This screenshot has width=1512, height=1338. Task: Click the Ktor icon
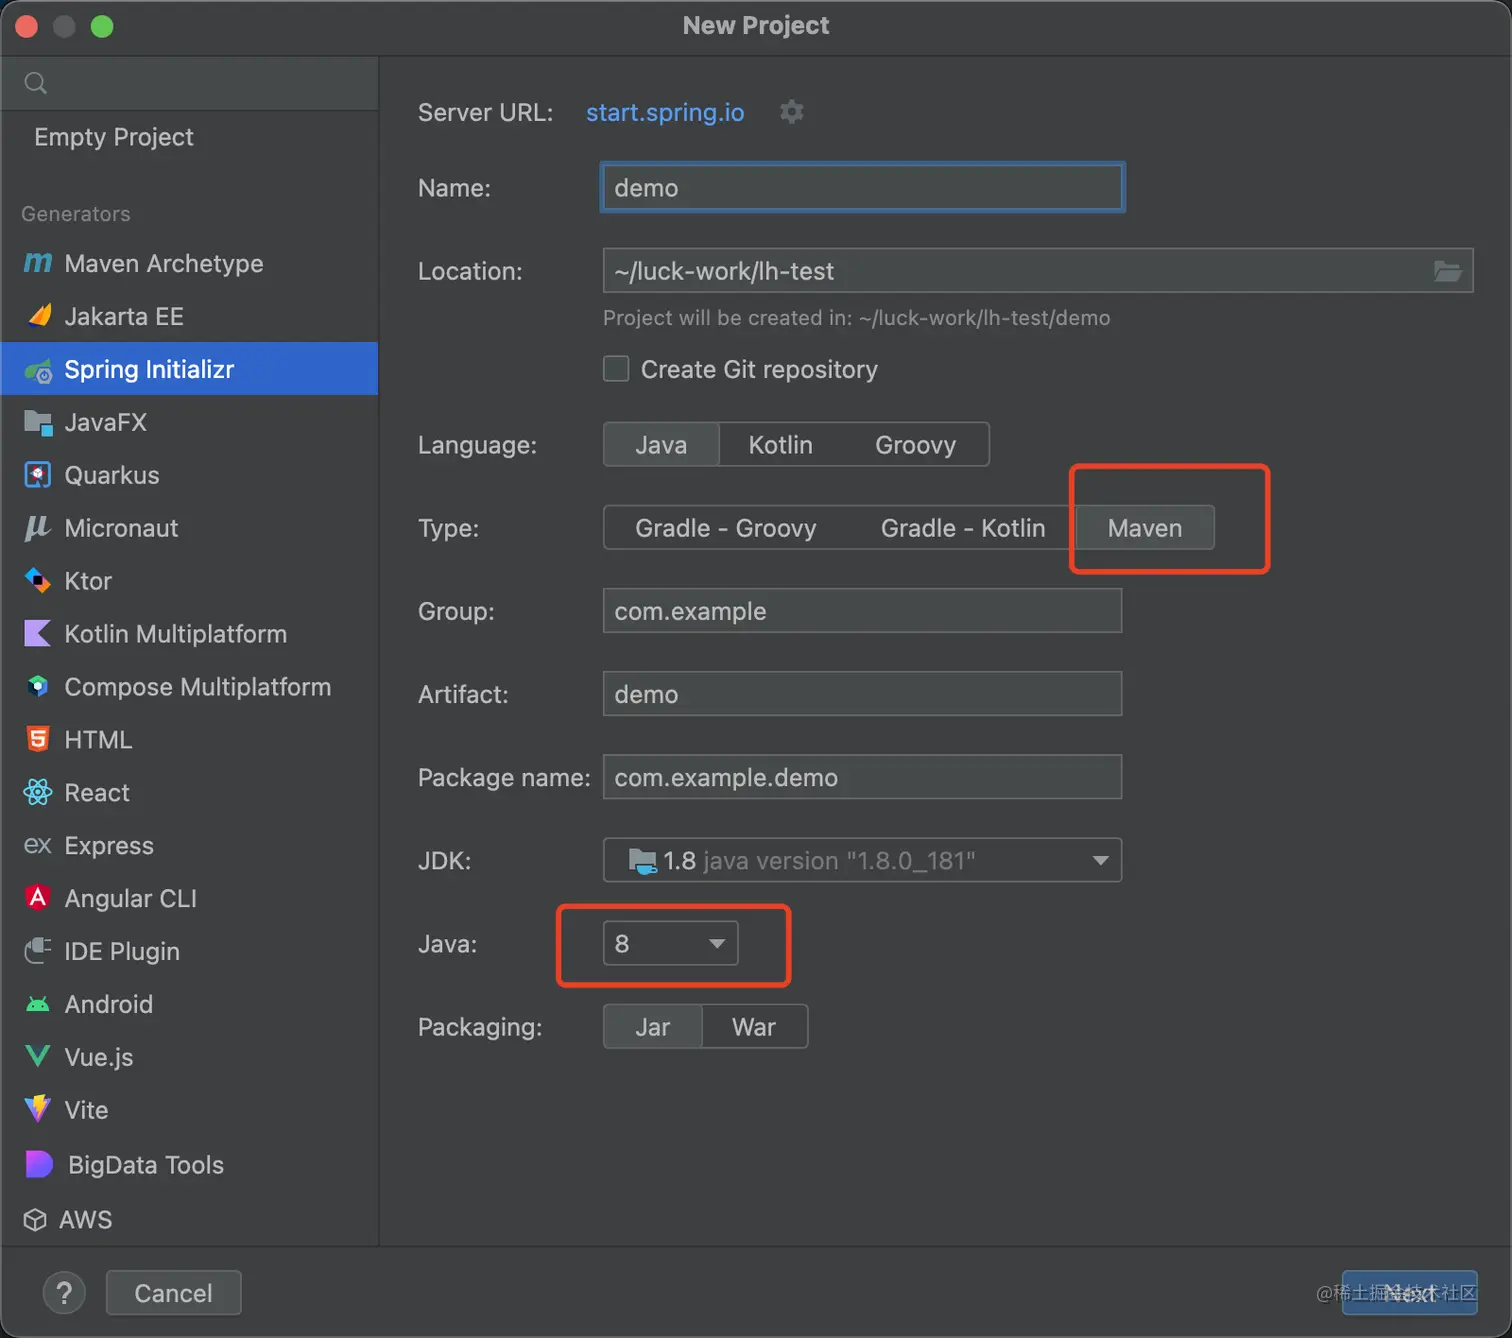coord(38,581)
